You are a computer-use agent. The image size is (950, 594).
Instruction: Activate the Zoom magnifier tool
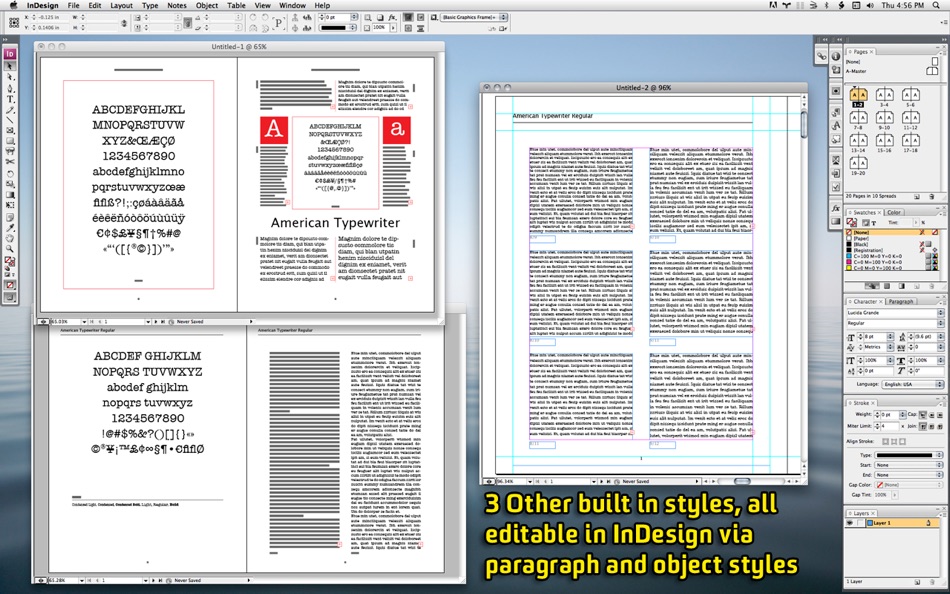click(x=10, y=249)
